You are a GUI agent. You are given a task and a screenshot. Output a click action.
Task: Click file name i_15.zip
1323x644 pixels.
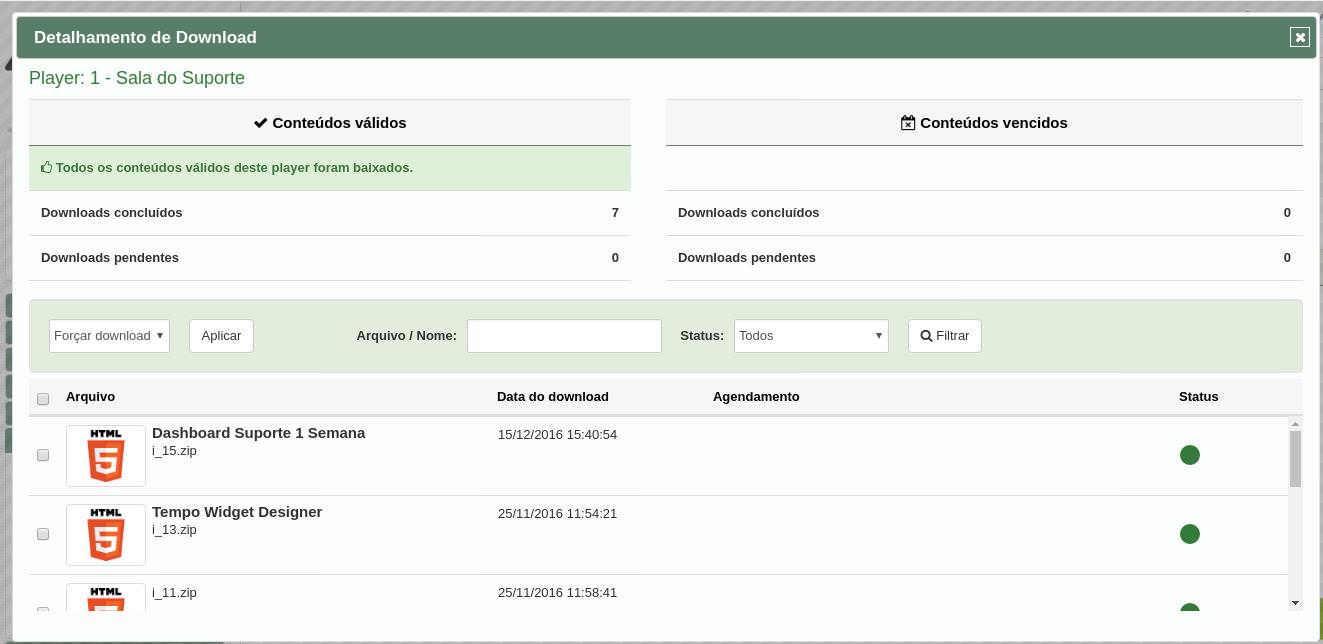174,451
